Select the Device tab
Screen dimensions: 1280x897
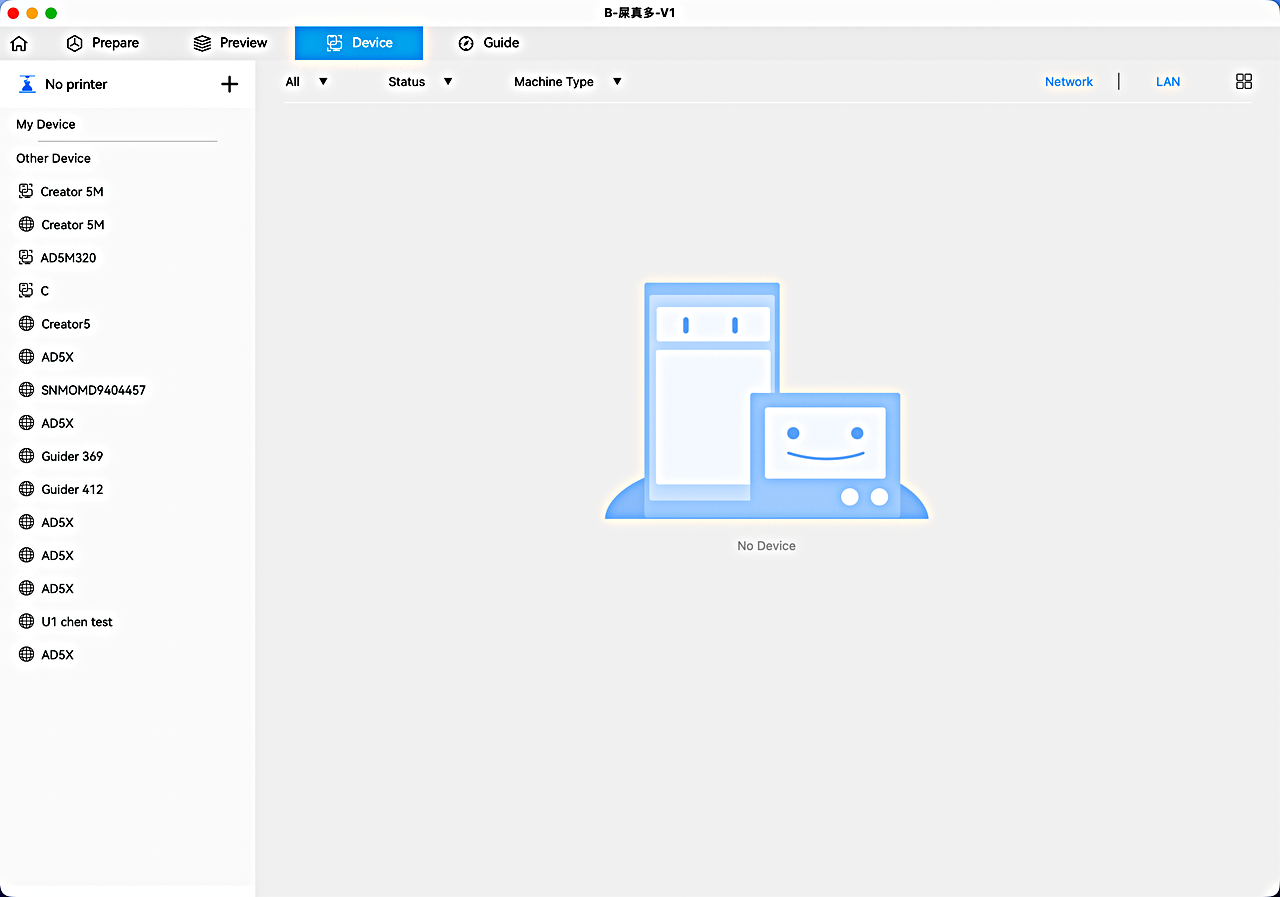coord(359,43)
